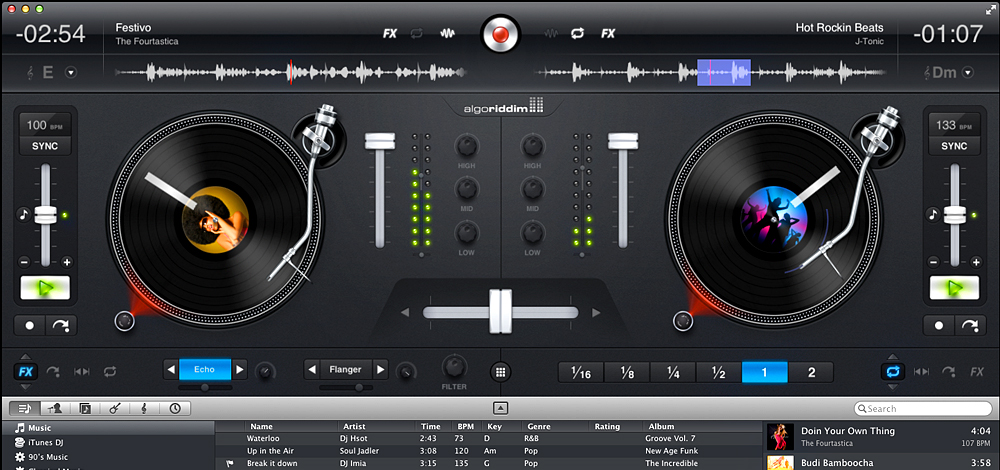Open the grid sampler button beside FILTER knob

[x=501, y=372]
